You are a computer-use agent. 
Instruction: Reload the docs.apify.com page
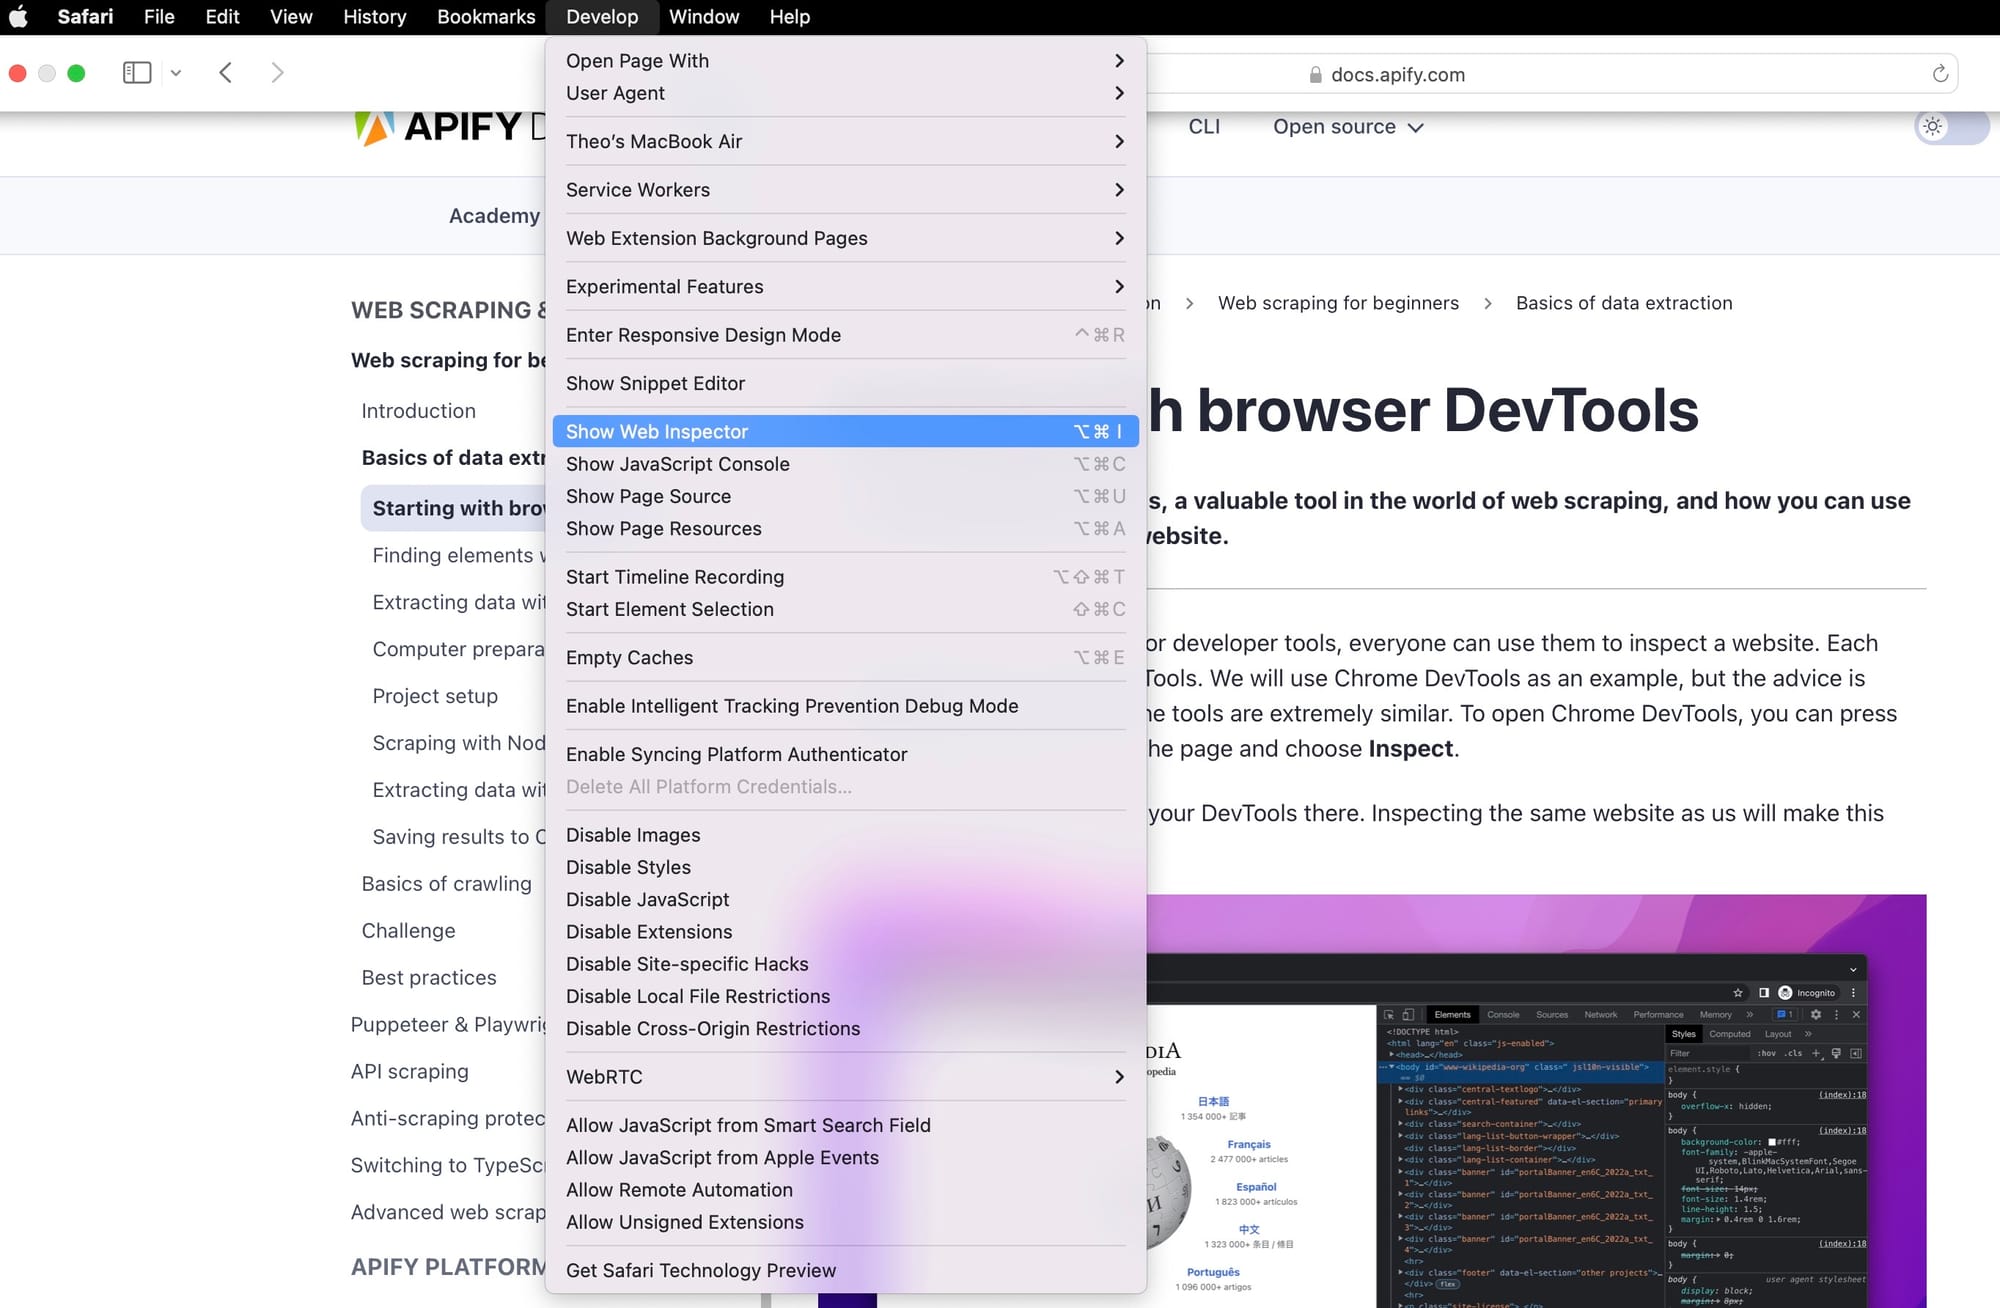tap(1939, 73)
